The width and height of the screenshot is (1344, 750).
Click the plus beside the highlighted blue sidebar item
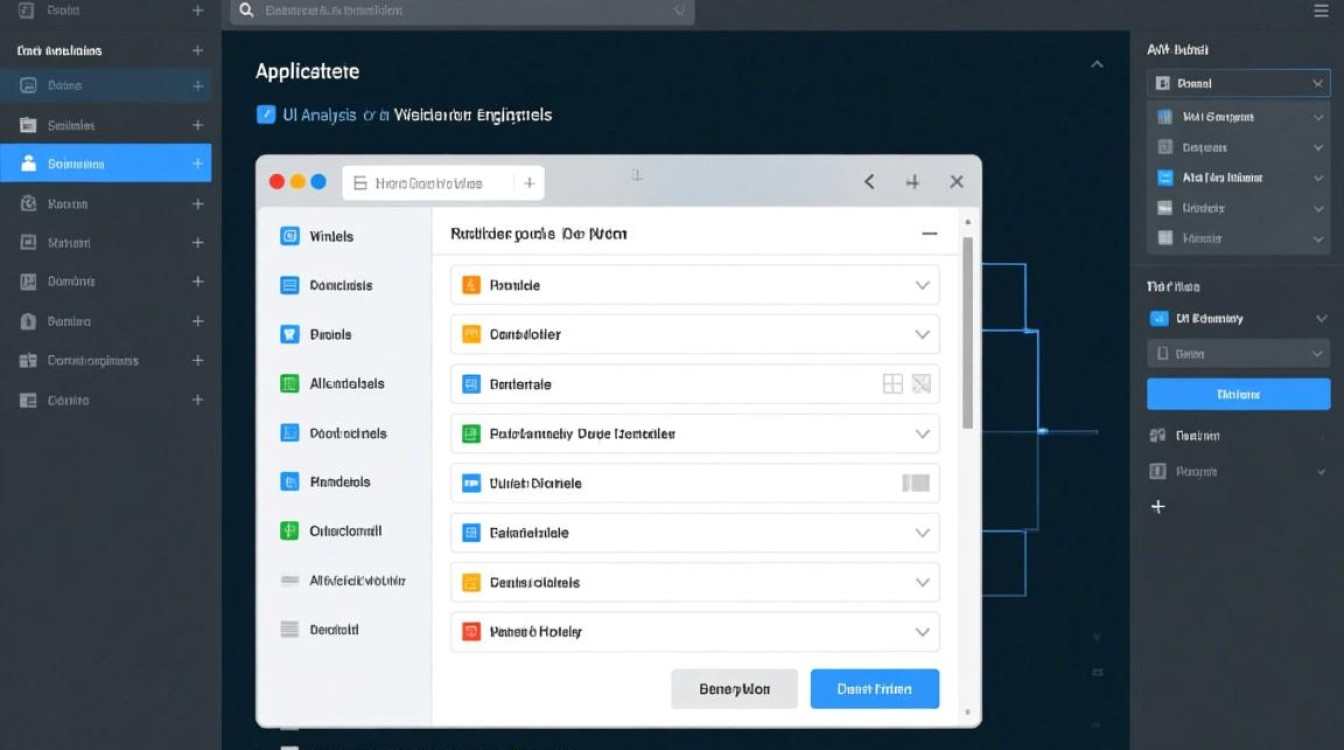[x=197, y=164]
